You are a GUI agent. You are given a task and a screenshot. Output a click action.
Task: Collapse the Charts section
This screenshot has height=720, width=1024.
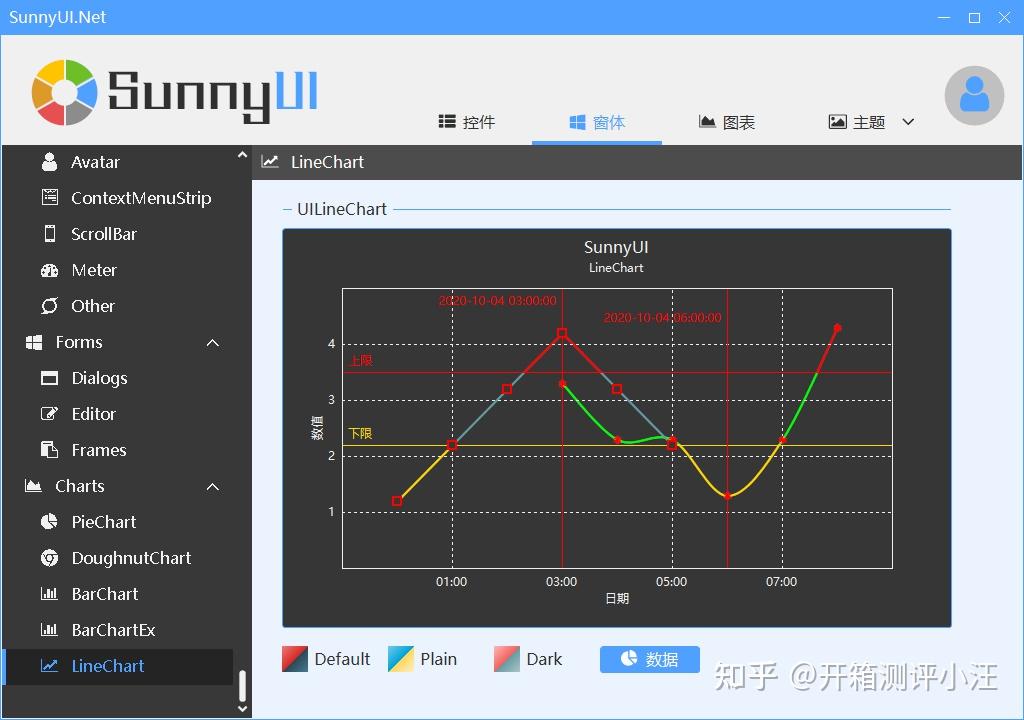pyautogui.click(x=212, y=486)
